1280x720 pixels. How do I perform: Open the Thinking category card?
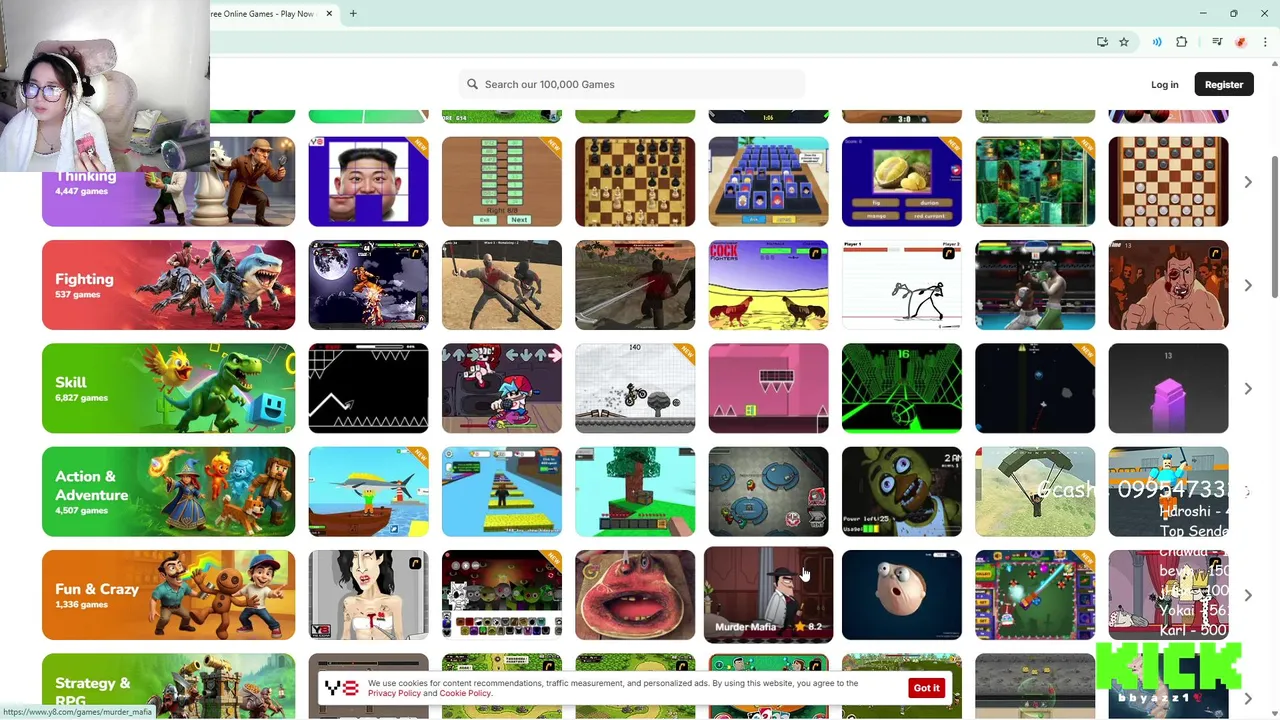click(x=168, y=182)
